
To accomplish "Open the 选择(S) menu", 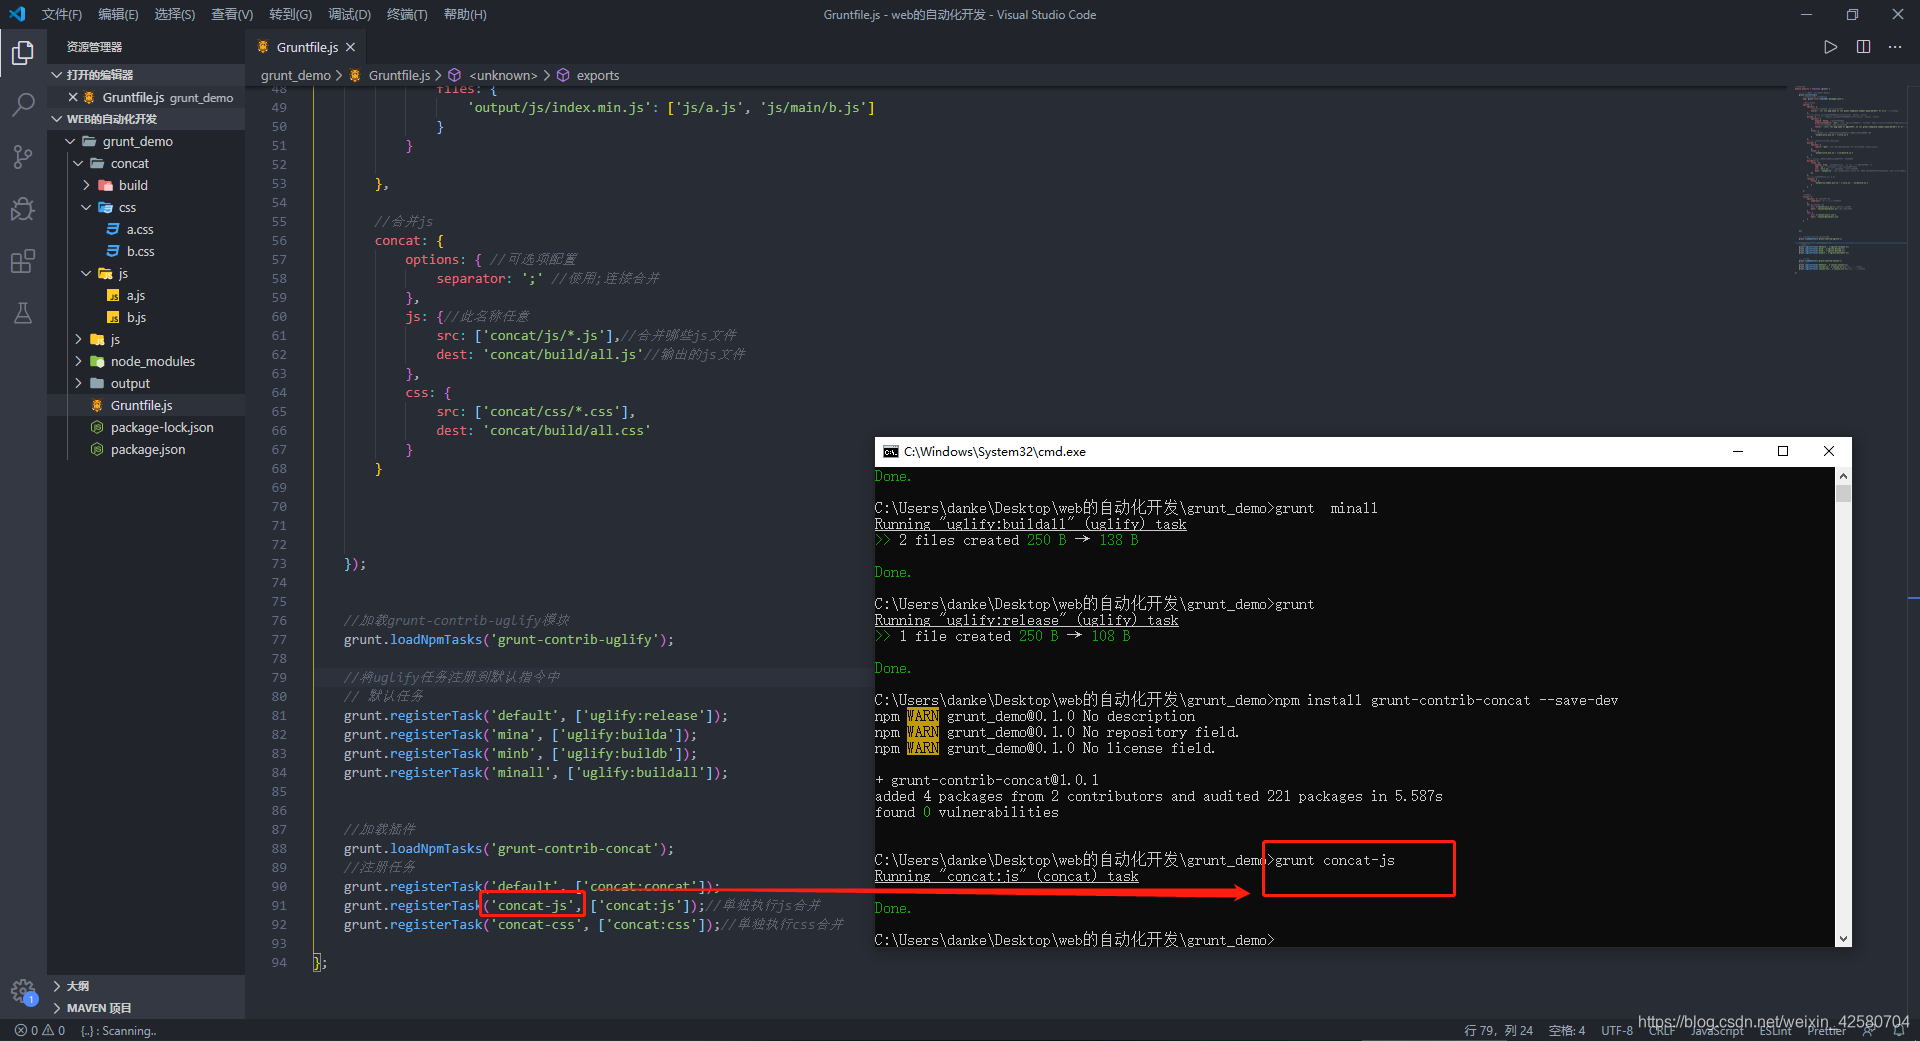I will coord(175,14).
